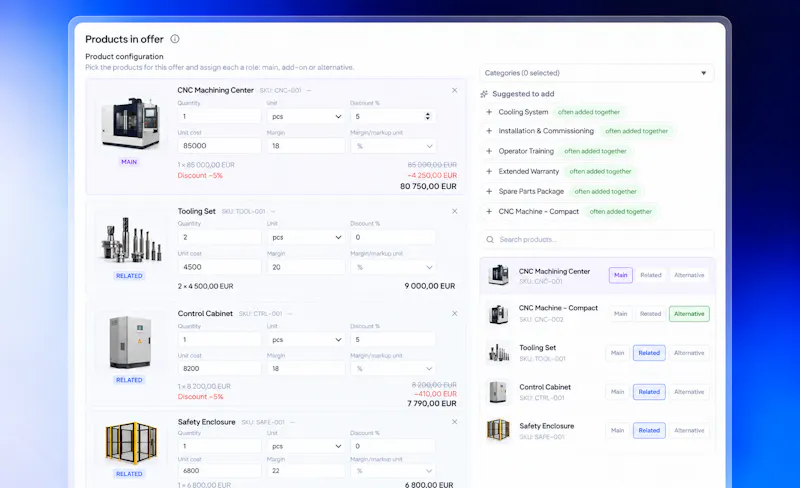Image resolution: width=800 pixels, height=488 pixels.
Task: Click the search magnifier icon
Action: tap(490, 239)
